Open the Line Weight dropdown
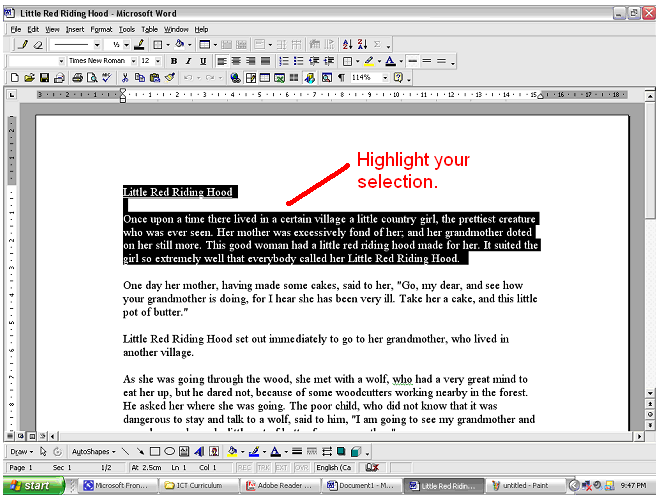This screenshot has width=662, height=500. pyautogui.click(x=126, y=44)
